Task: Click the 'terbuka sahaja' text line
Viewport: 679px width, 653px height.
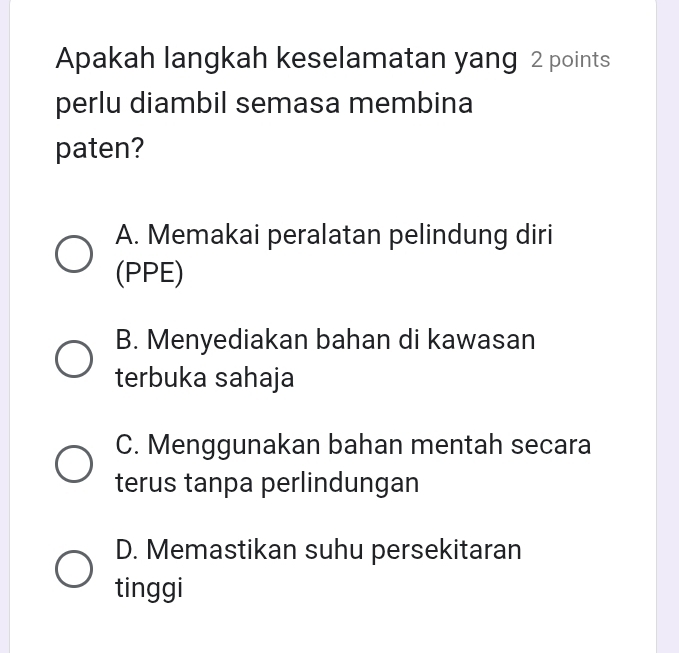Action: [x=205, y=378]
